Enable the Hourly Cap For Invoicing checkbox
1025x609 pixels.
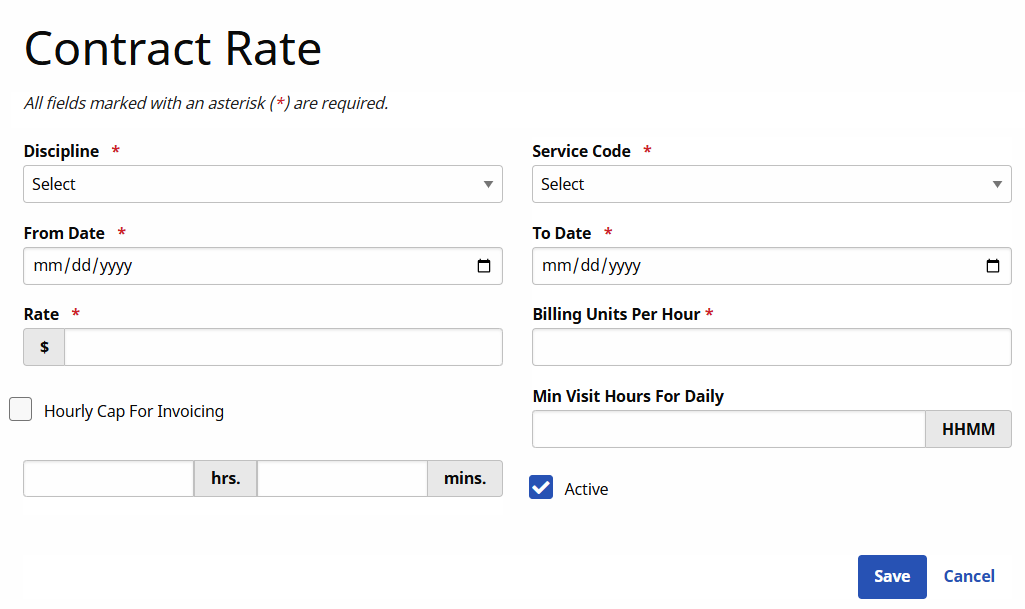20,409
